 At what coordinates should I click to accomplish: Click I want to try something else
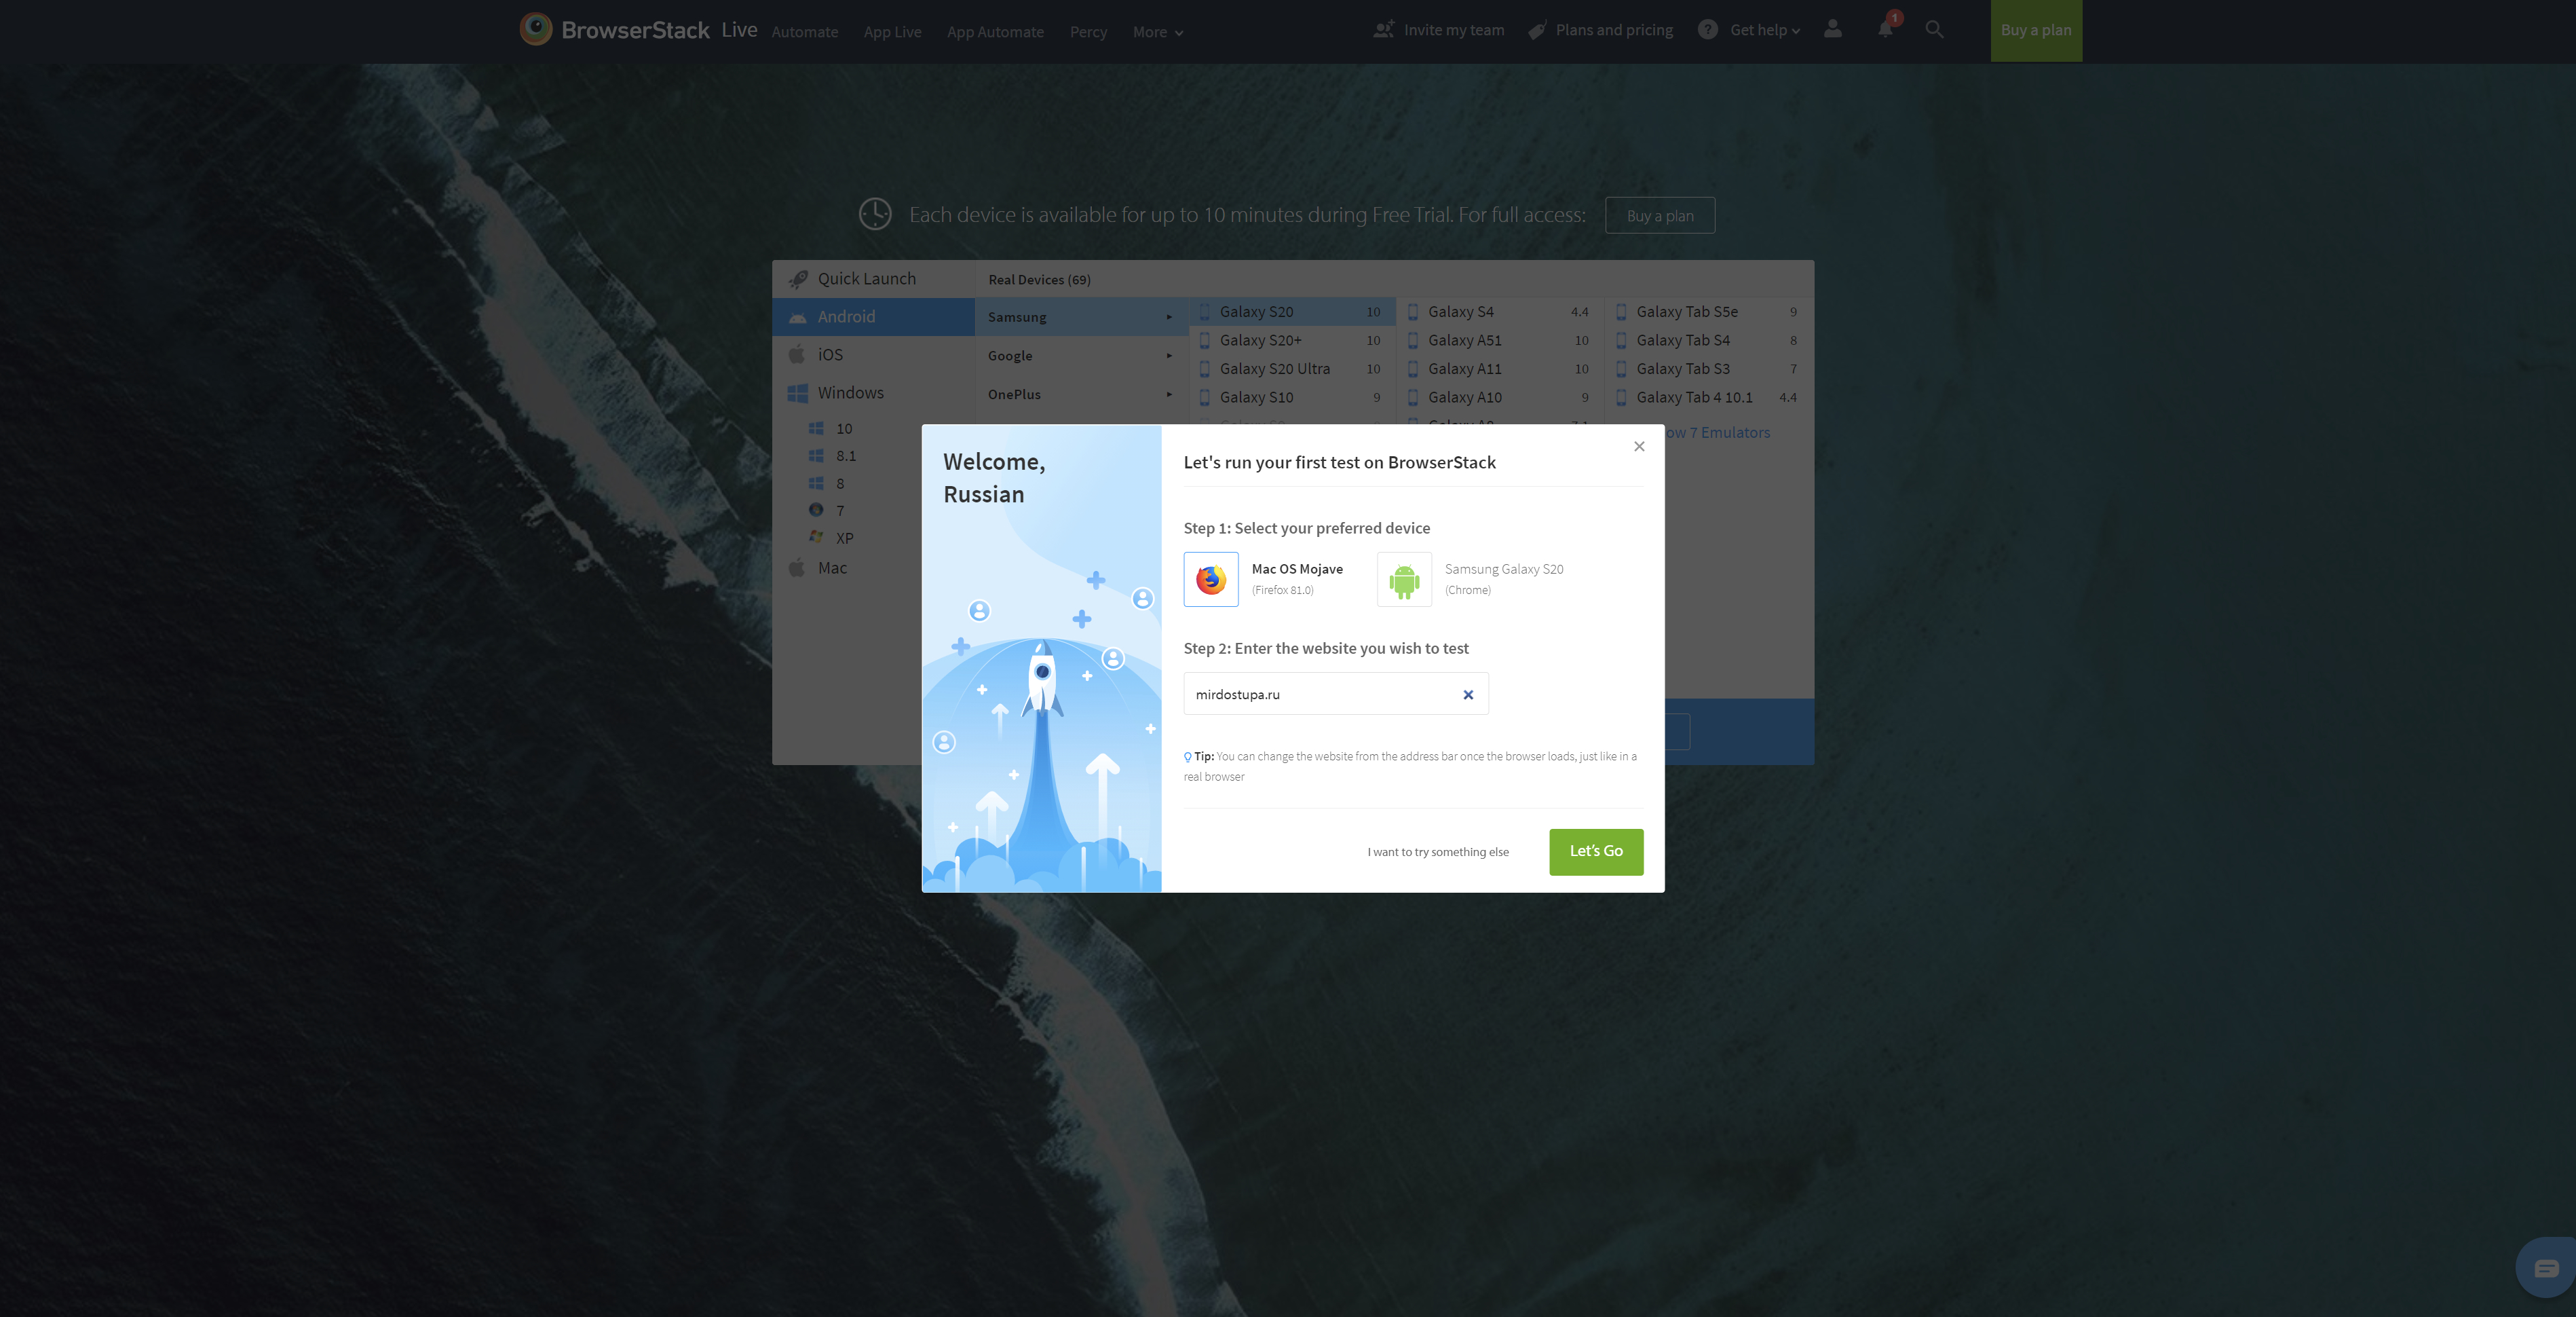pos(1437,852)
